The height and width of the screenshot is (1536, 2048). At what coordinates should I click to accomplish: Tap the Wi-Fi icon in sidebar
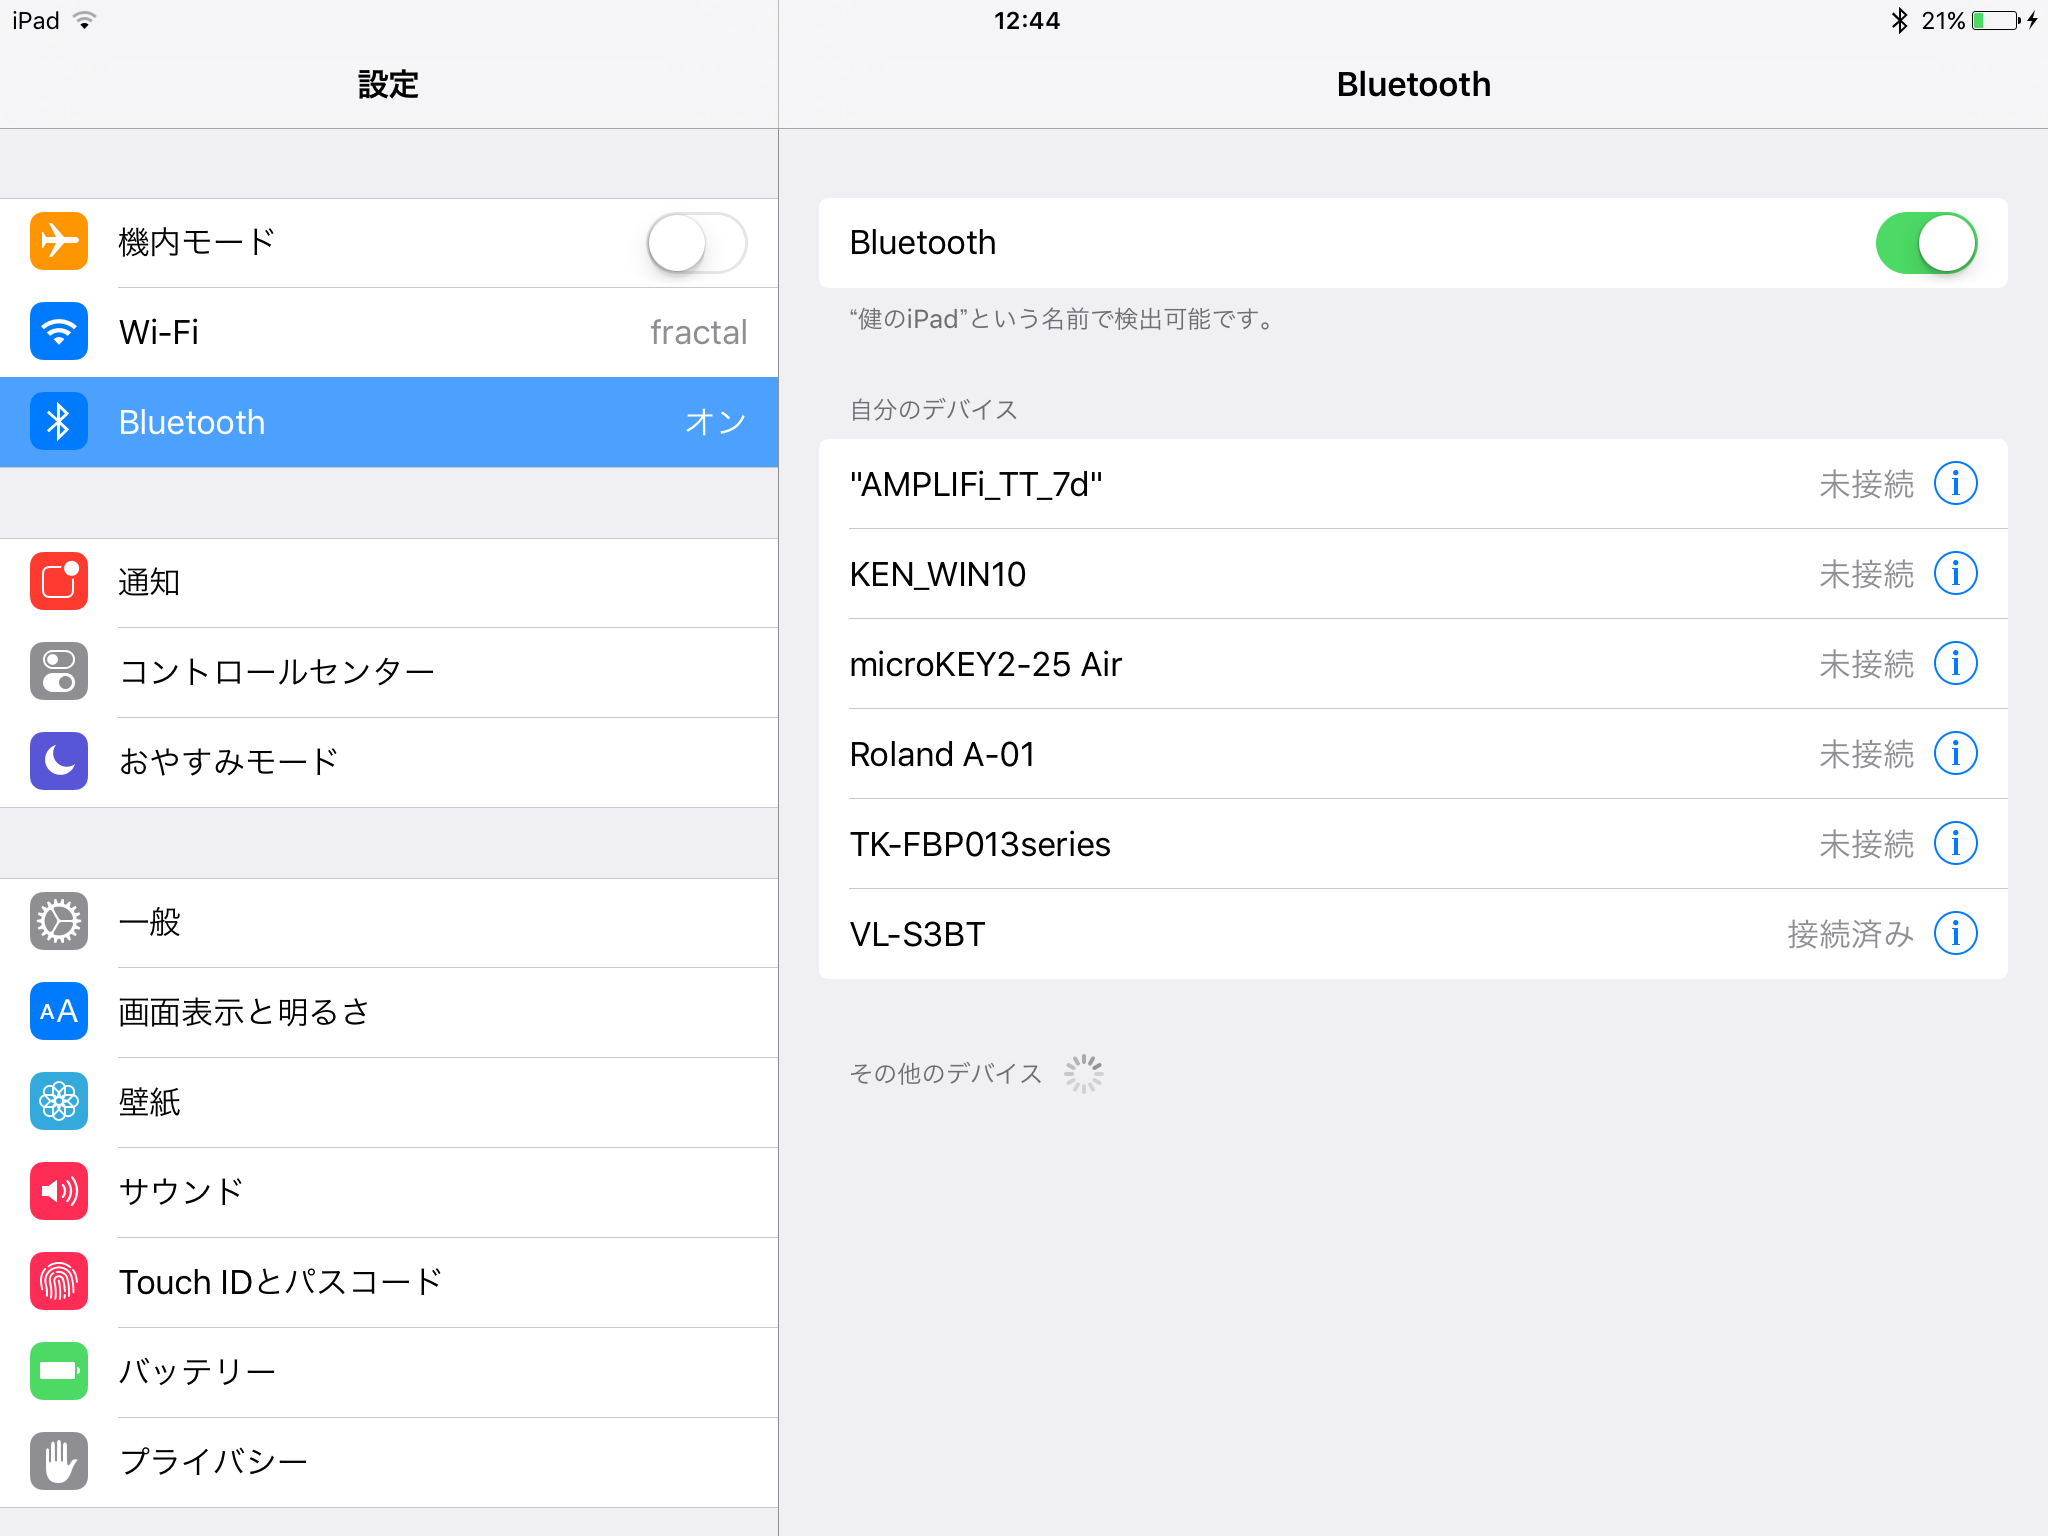tap(59, 332)
